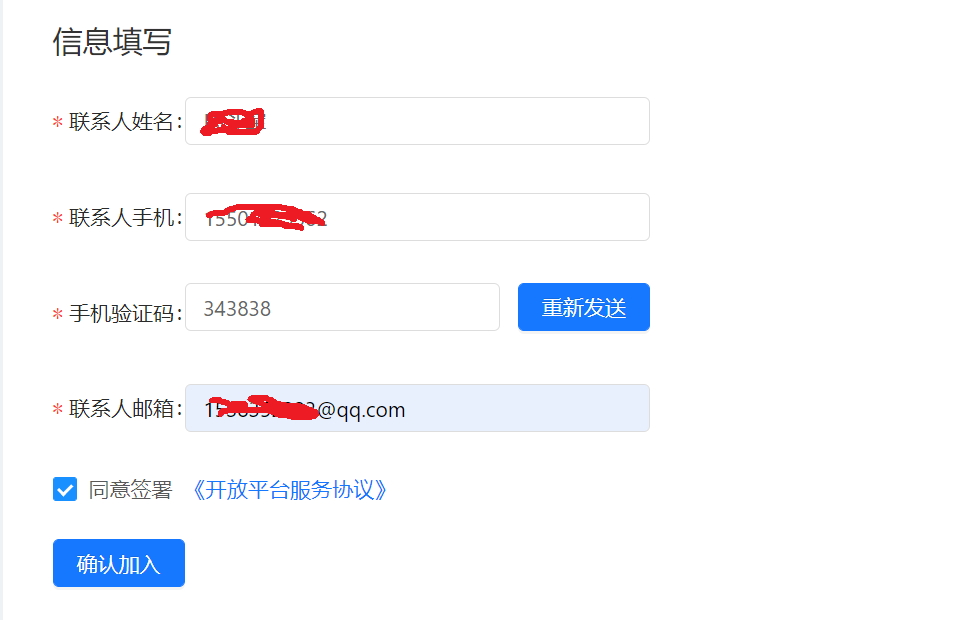
Task: Click the 信息填写 page heading
Action: click(112, 42)
